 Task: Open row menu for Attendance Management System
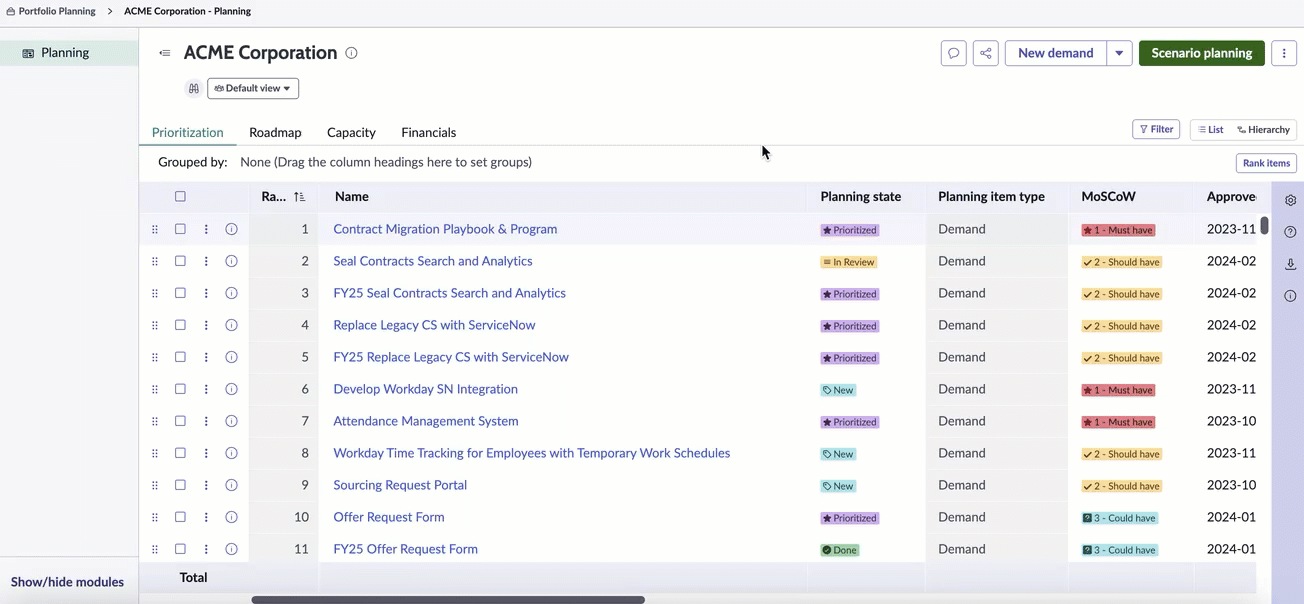(x=206, y=421)
